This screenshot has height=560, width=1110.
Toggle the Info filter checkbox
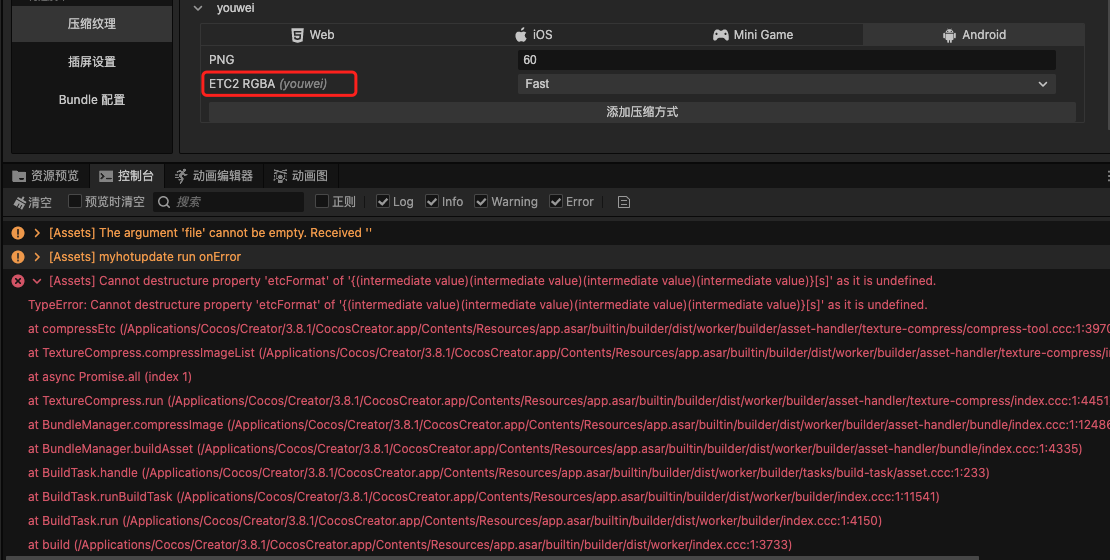point(432,202)
